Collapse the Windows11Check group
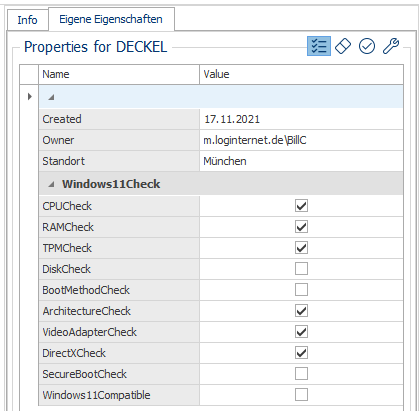Viewport: 419px width, 411px height. [x=51, y=184]
